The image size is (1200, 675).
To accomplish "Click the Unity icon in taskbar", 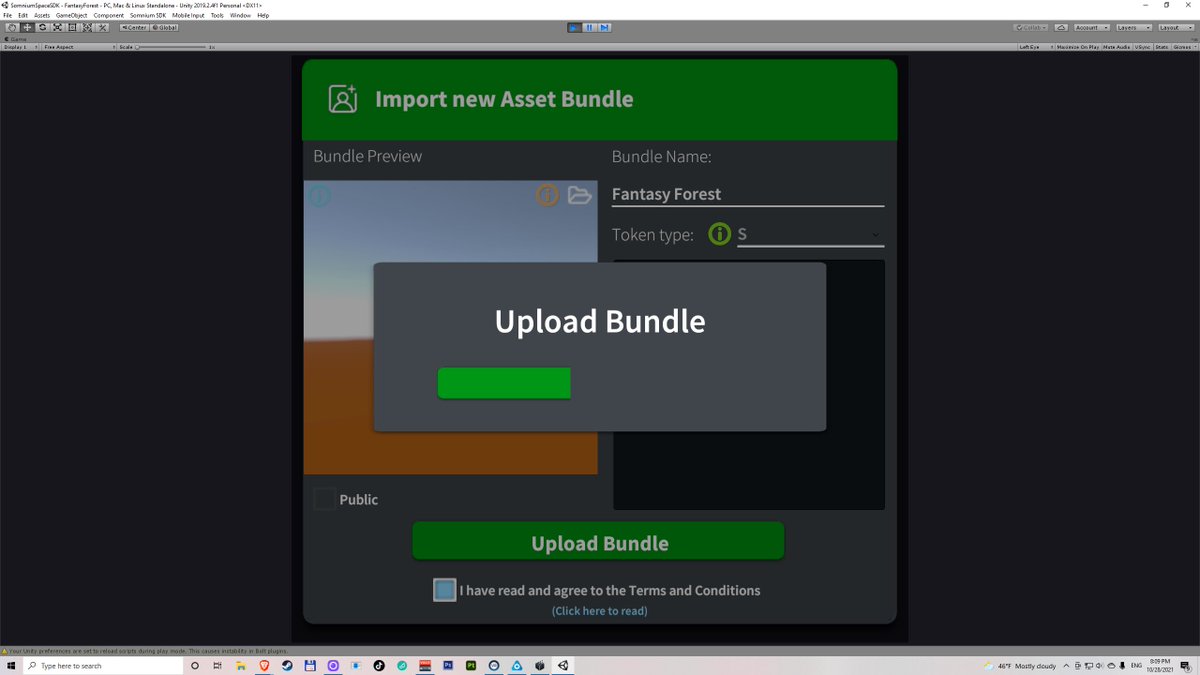I will 563,665.
